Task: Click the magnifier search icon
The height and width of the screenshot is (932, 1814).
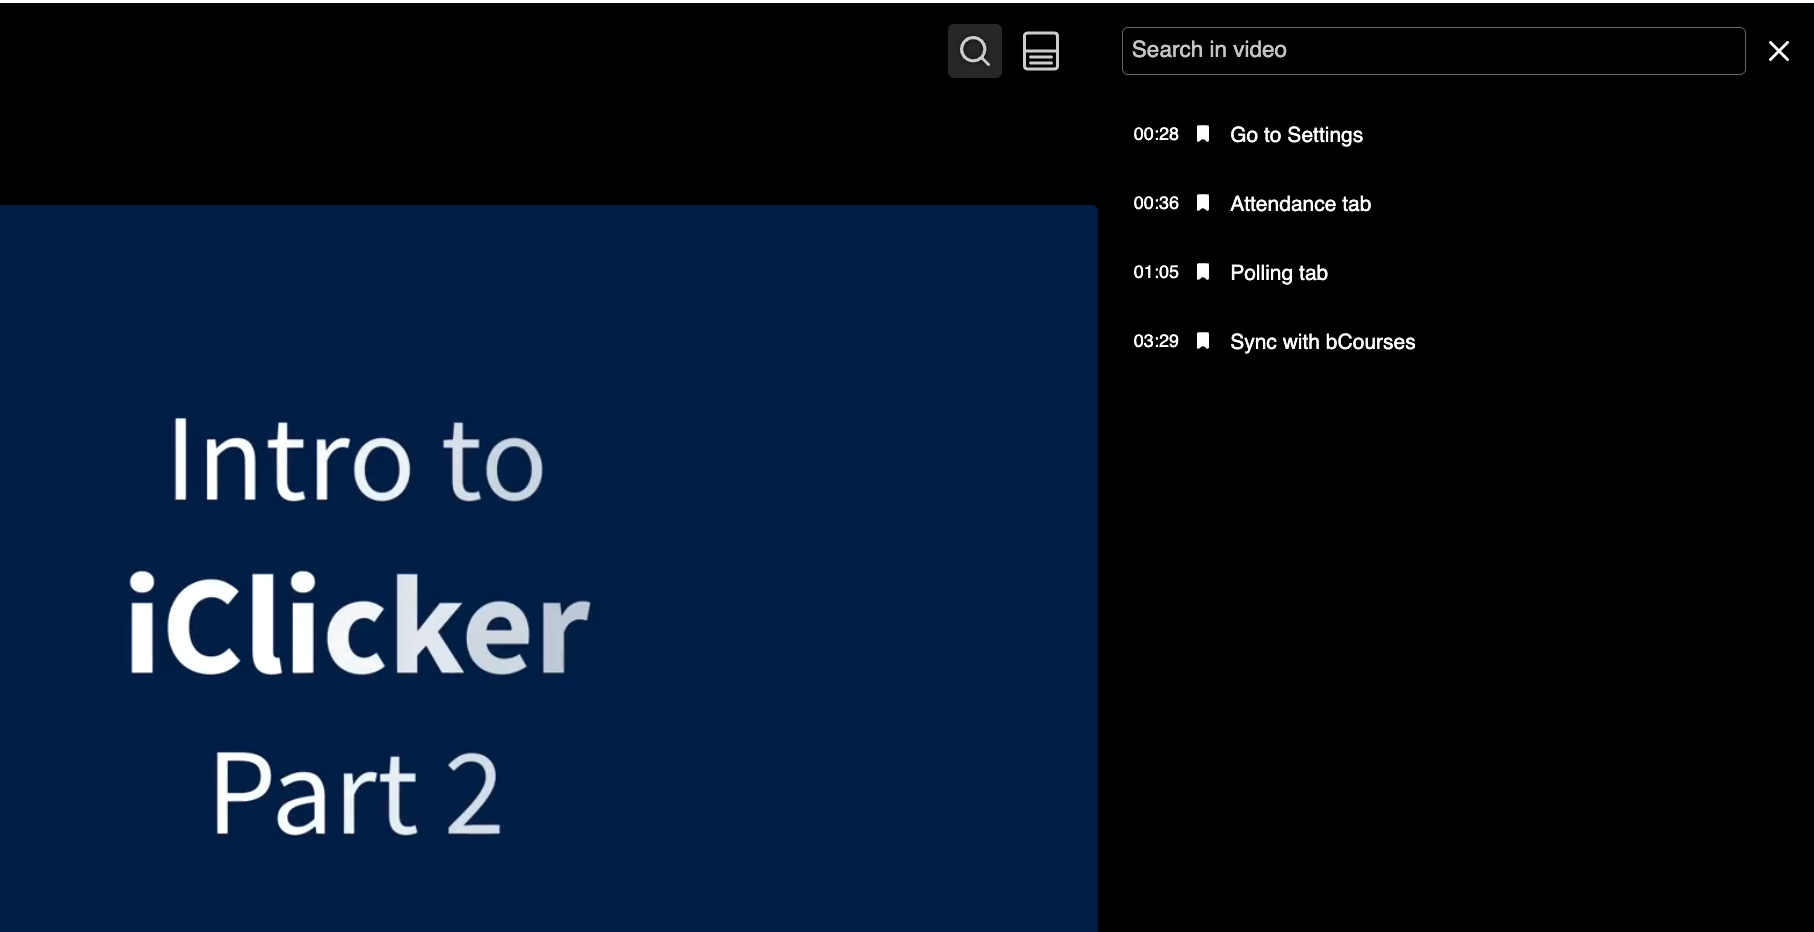Action: click(974, 51)
